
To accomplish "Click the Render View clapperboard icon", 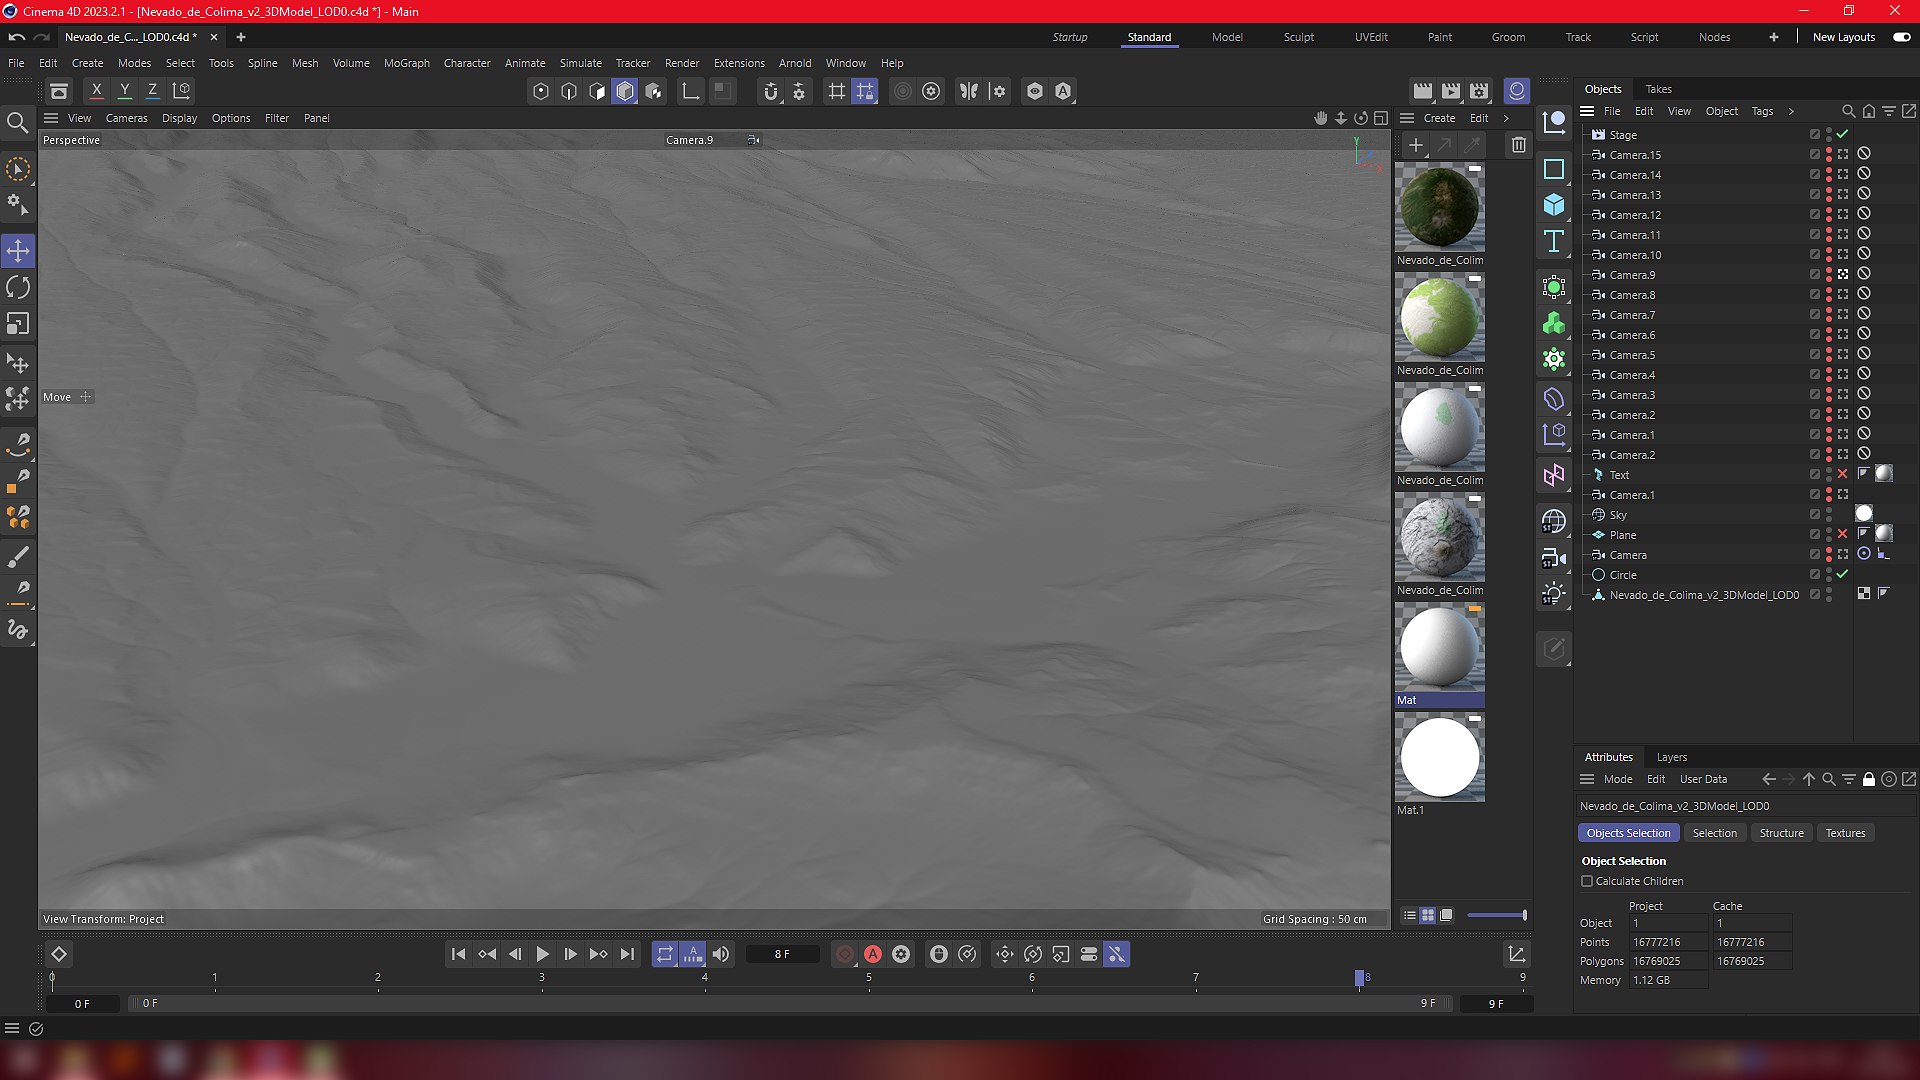I will click(x=1423, y=91).
